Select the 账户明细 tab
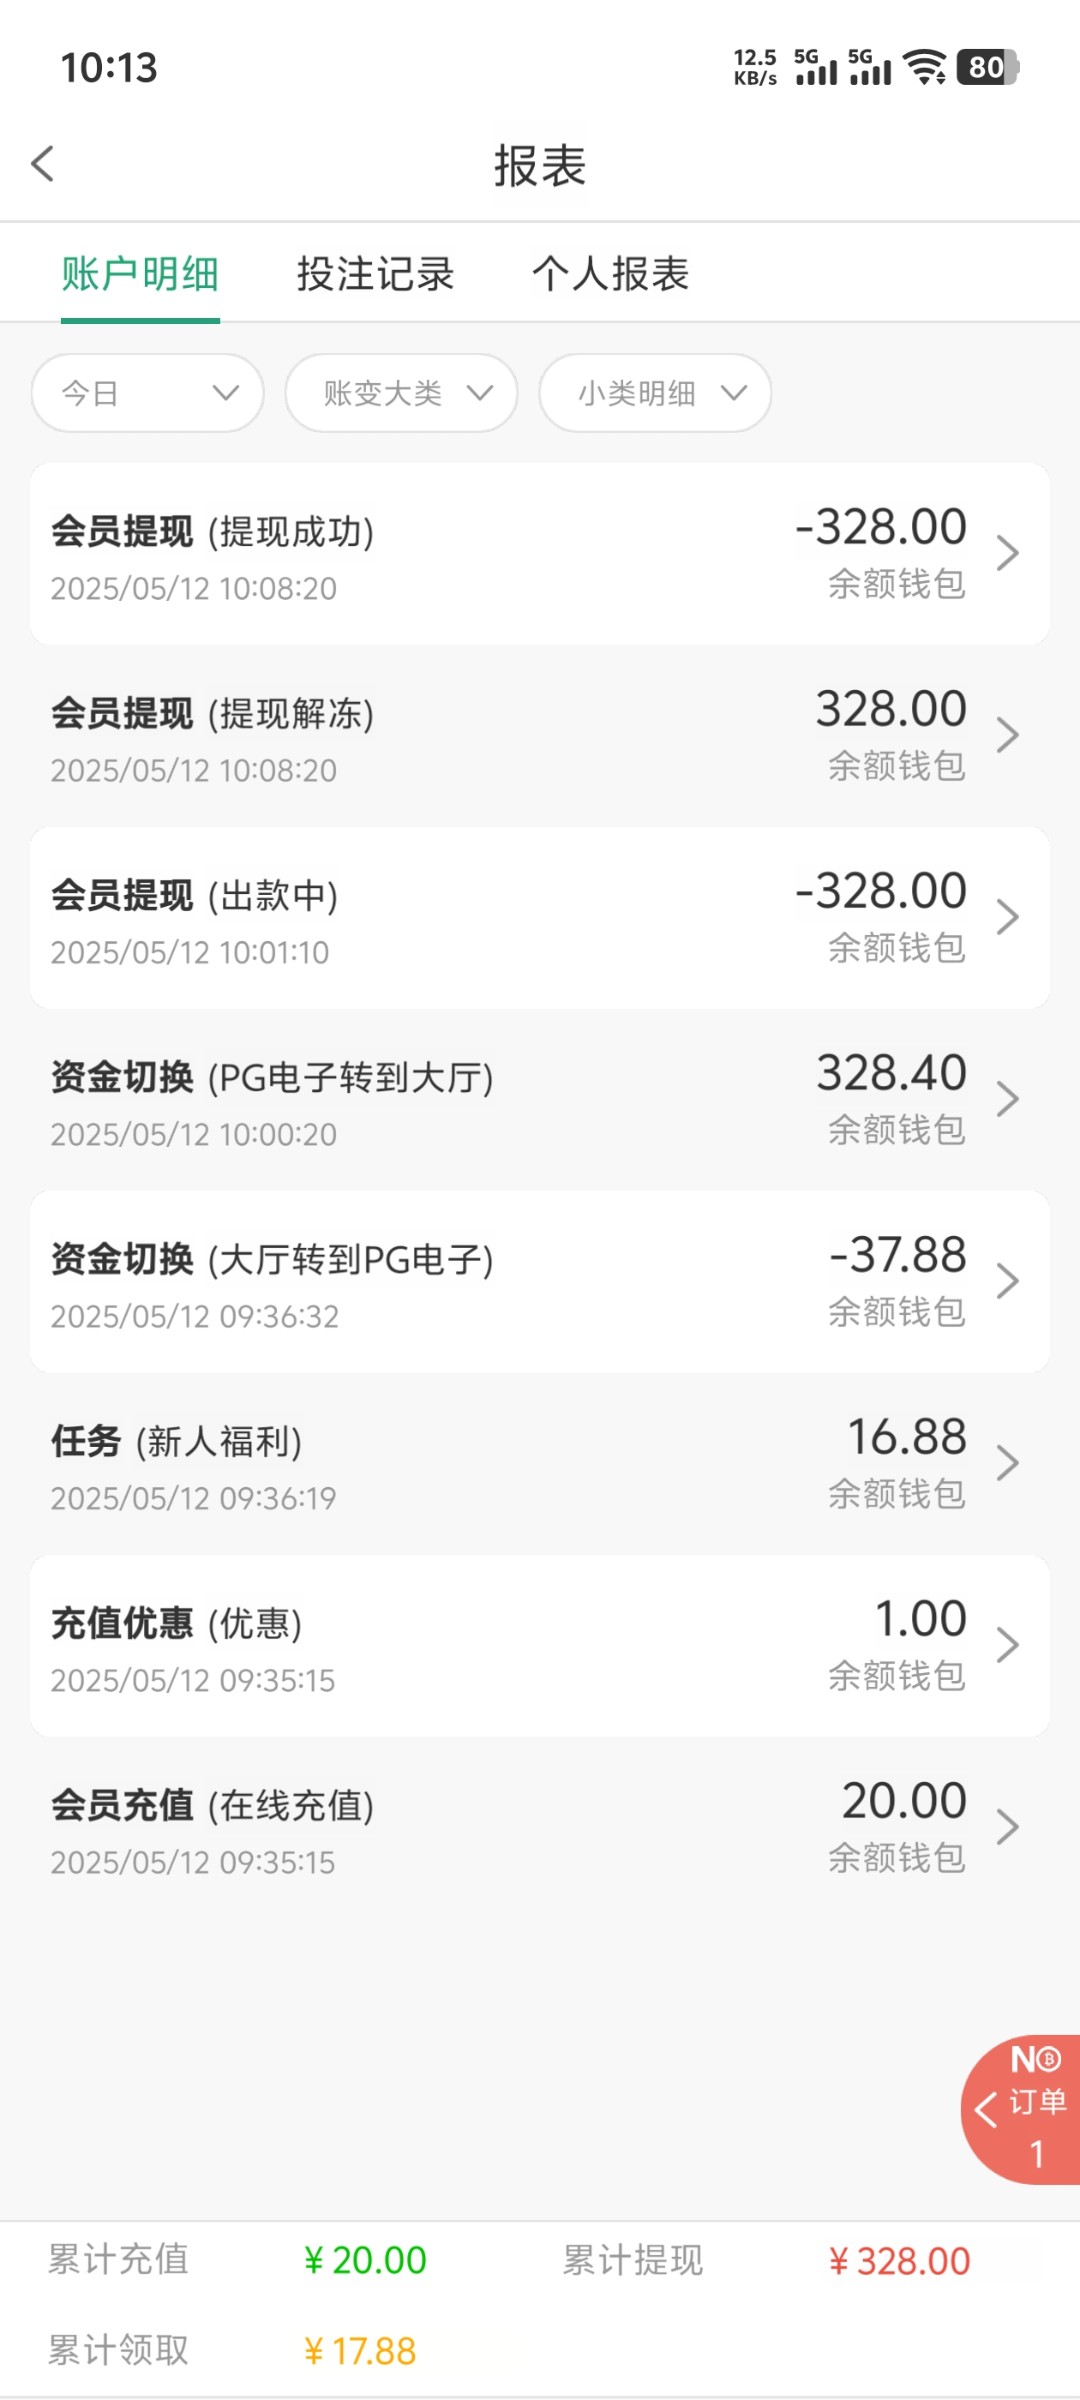 pos(140,274)
